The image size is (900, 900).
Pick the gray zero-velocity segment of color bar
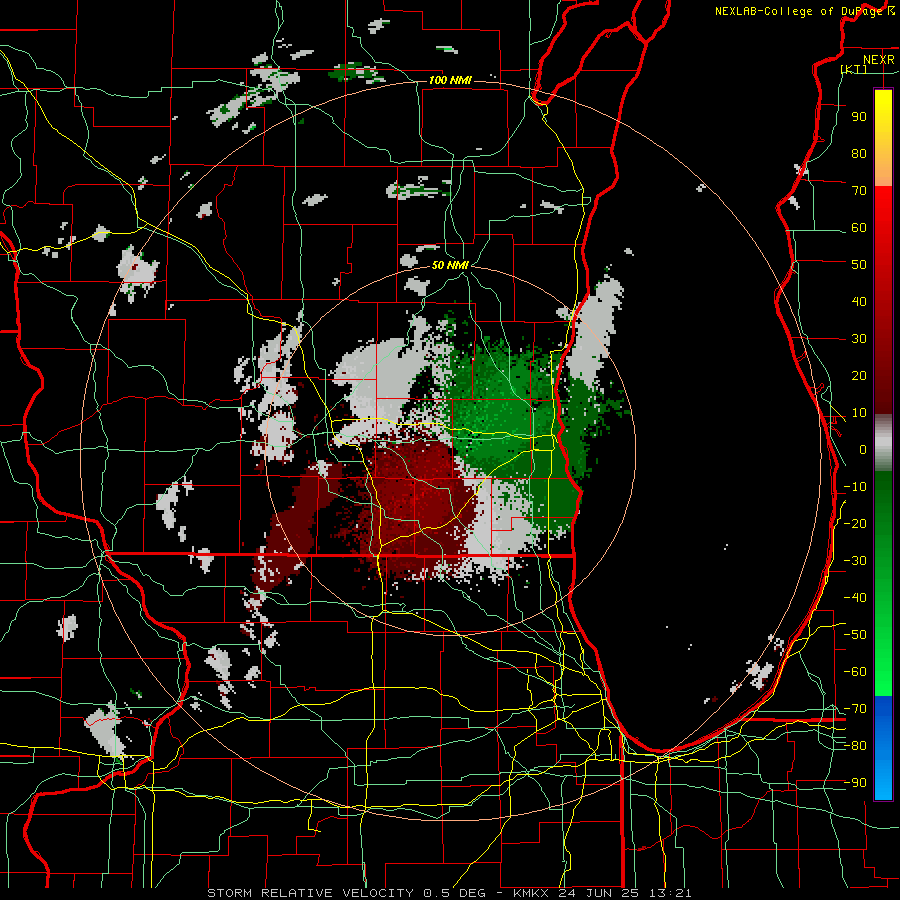(883, 442)
